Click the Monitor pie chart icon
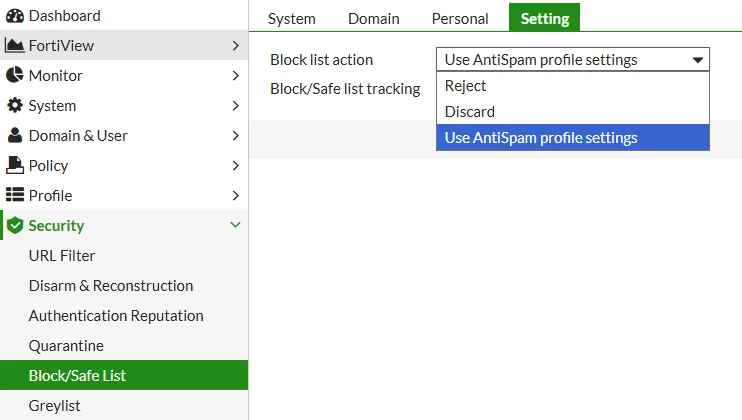742x420 pixels. 15,75
